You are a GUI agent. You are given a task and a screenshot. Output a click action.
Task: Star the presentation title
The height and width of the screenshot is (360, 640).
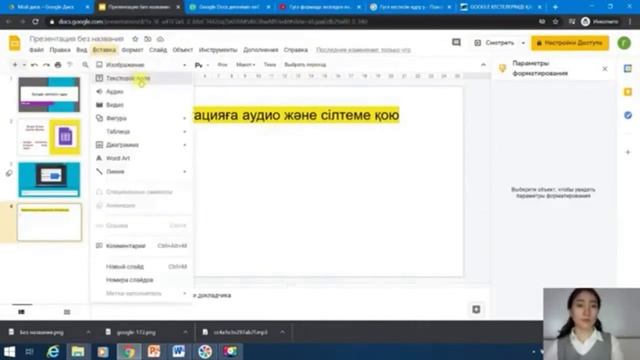(x=135, y=39)
